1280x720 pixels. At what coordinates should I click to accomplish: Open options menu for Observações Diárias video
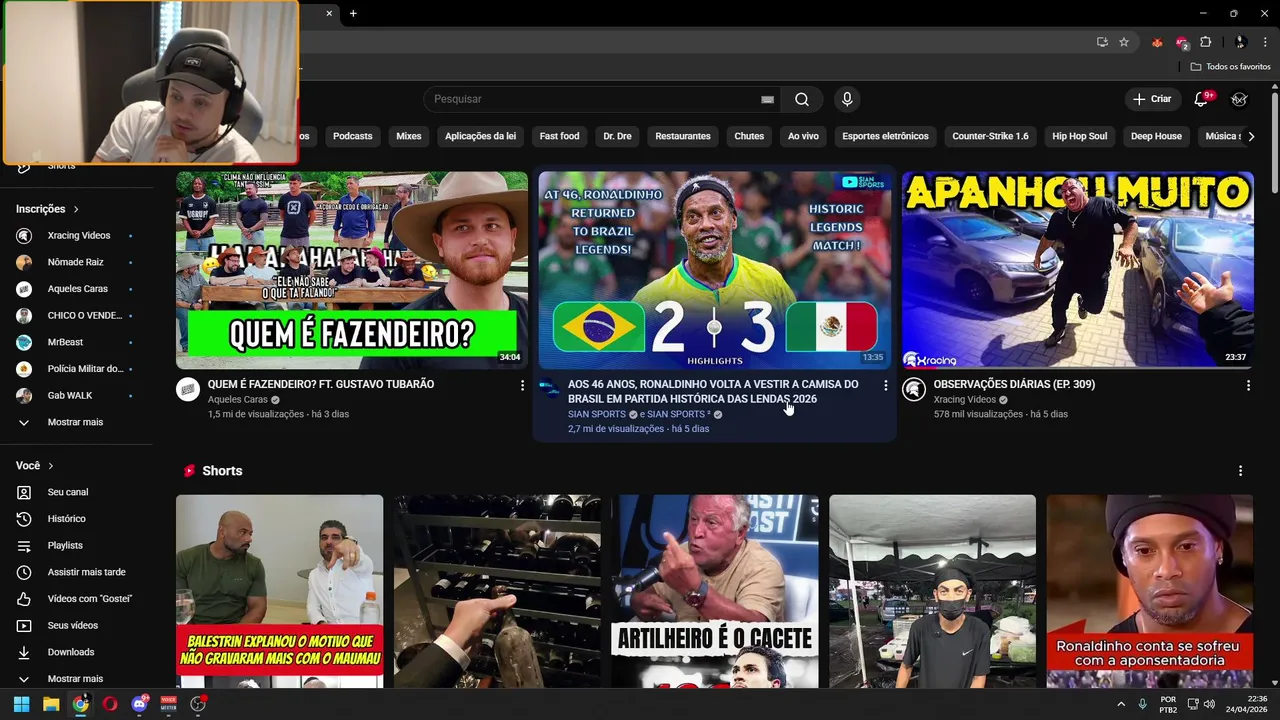click(x=1248, y=385)
